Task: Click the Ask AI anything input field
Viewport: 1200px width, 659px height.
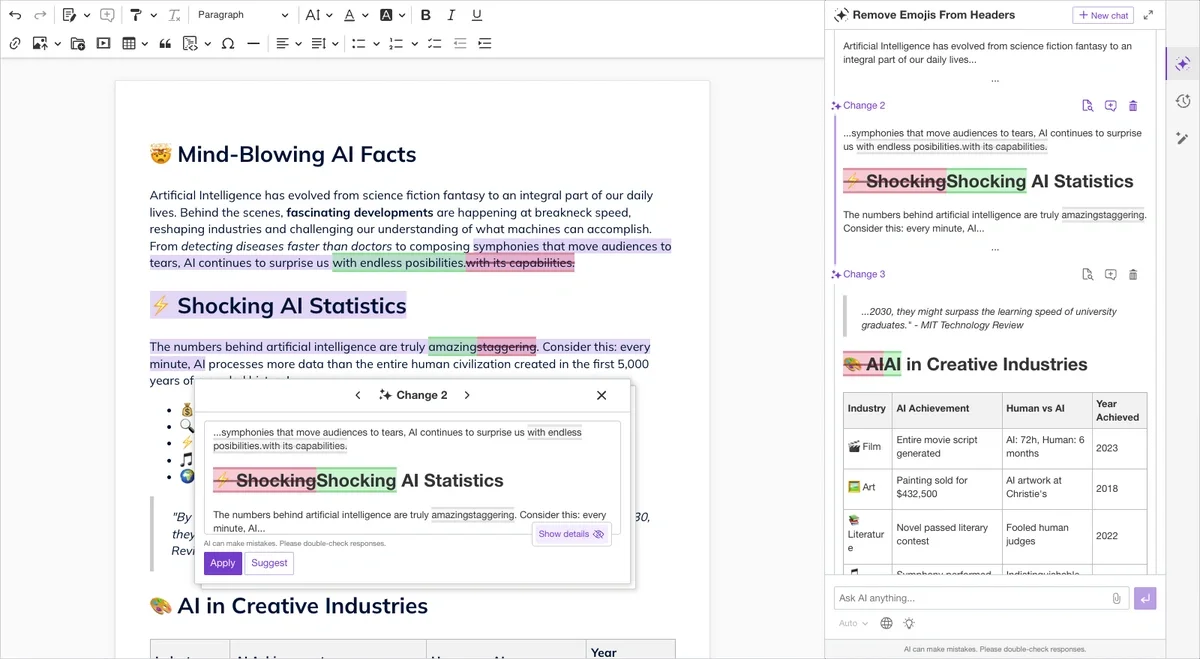Action: click(x=970, y=598)
